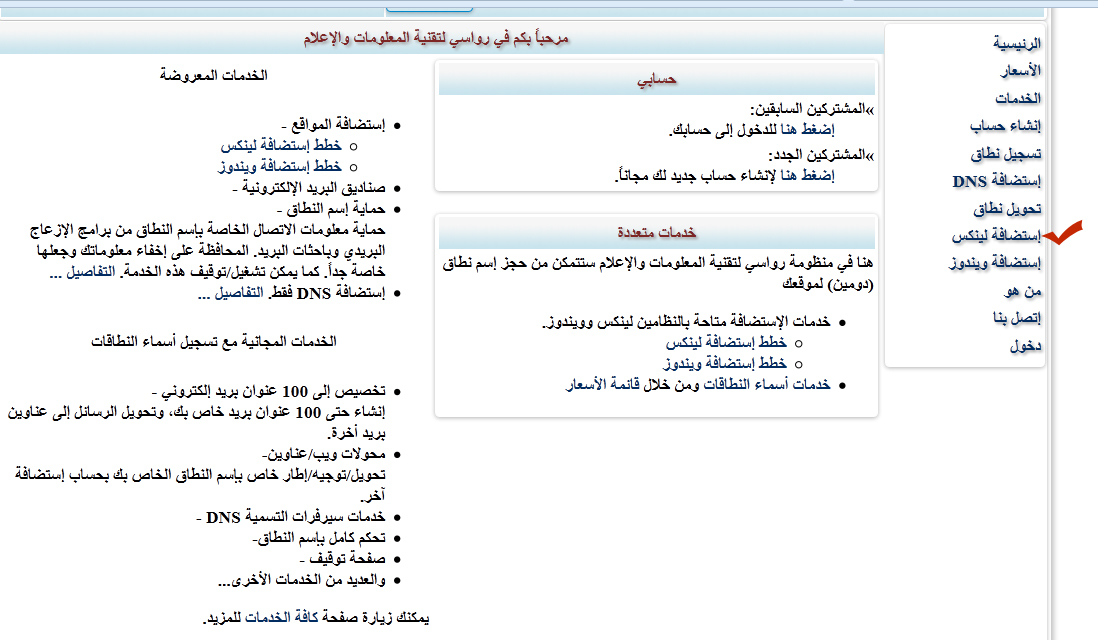This screenshot has height=640, width=1098.
Task: Select صناديق البريد الإلكترونية list item
Action: click(309, 188)
